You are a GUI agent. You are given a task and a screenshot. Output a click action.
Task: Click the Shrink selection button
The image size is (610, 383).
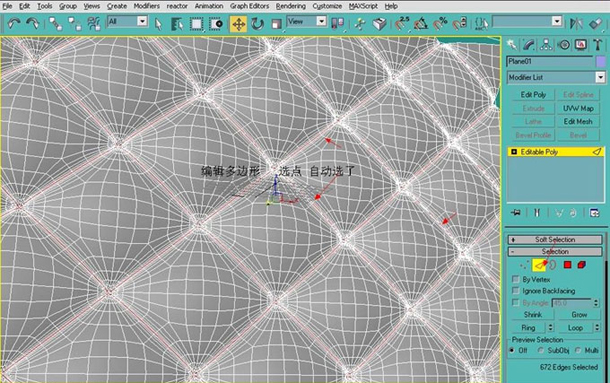533,314
